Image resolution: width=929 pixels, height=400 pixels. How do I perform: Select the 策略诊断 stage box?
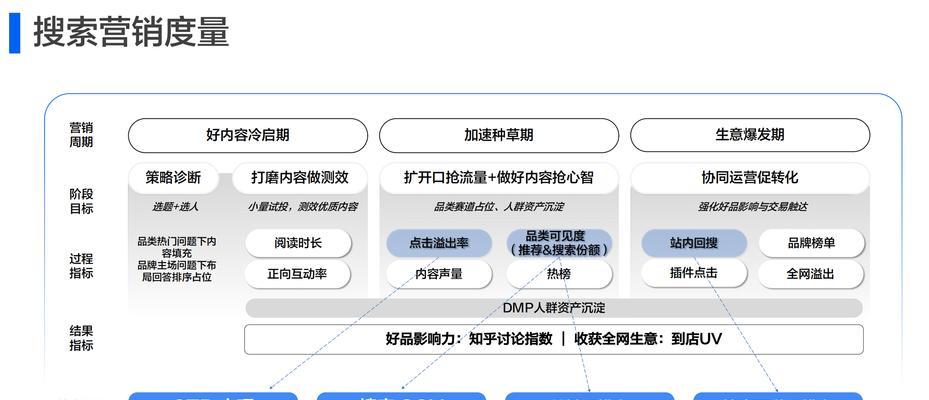coord(173,178)
